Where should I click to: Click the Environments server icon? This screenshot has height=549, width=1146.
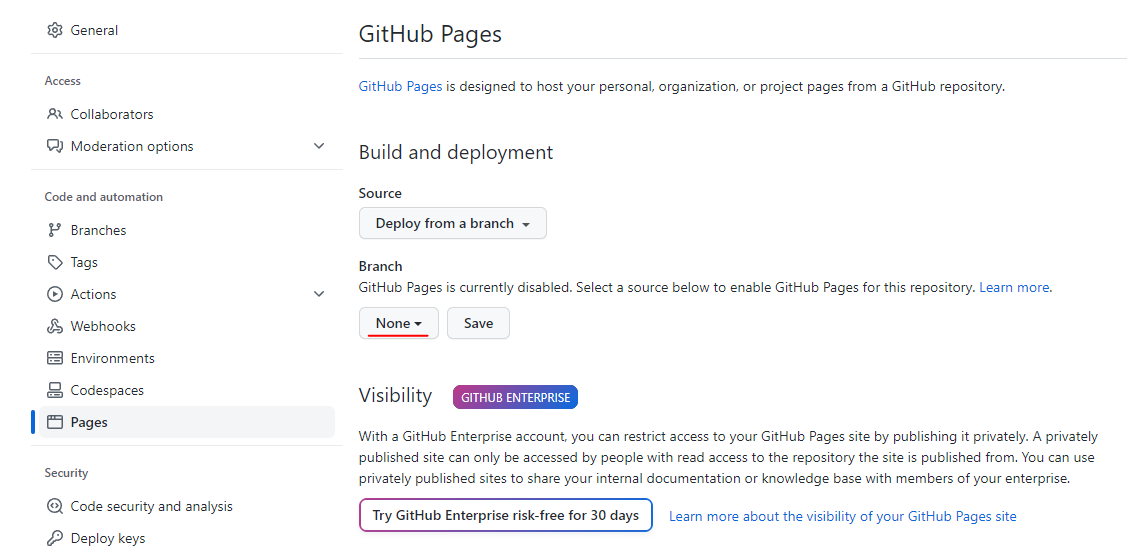(55, 358)
